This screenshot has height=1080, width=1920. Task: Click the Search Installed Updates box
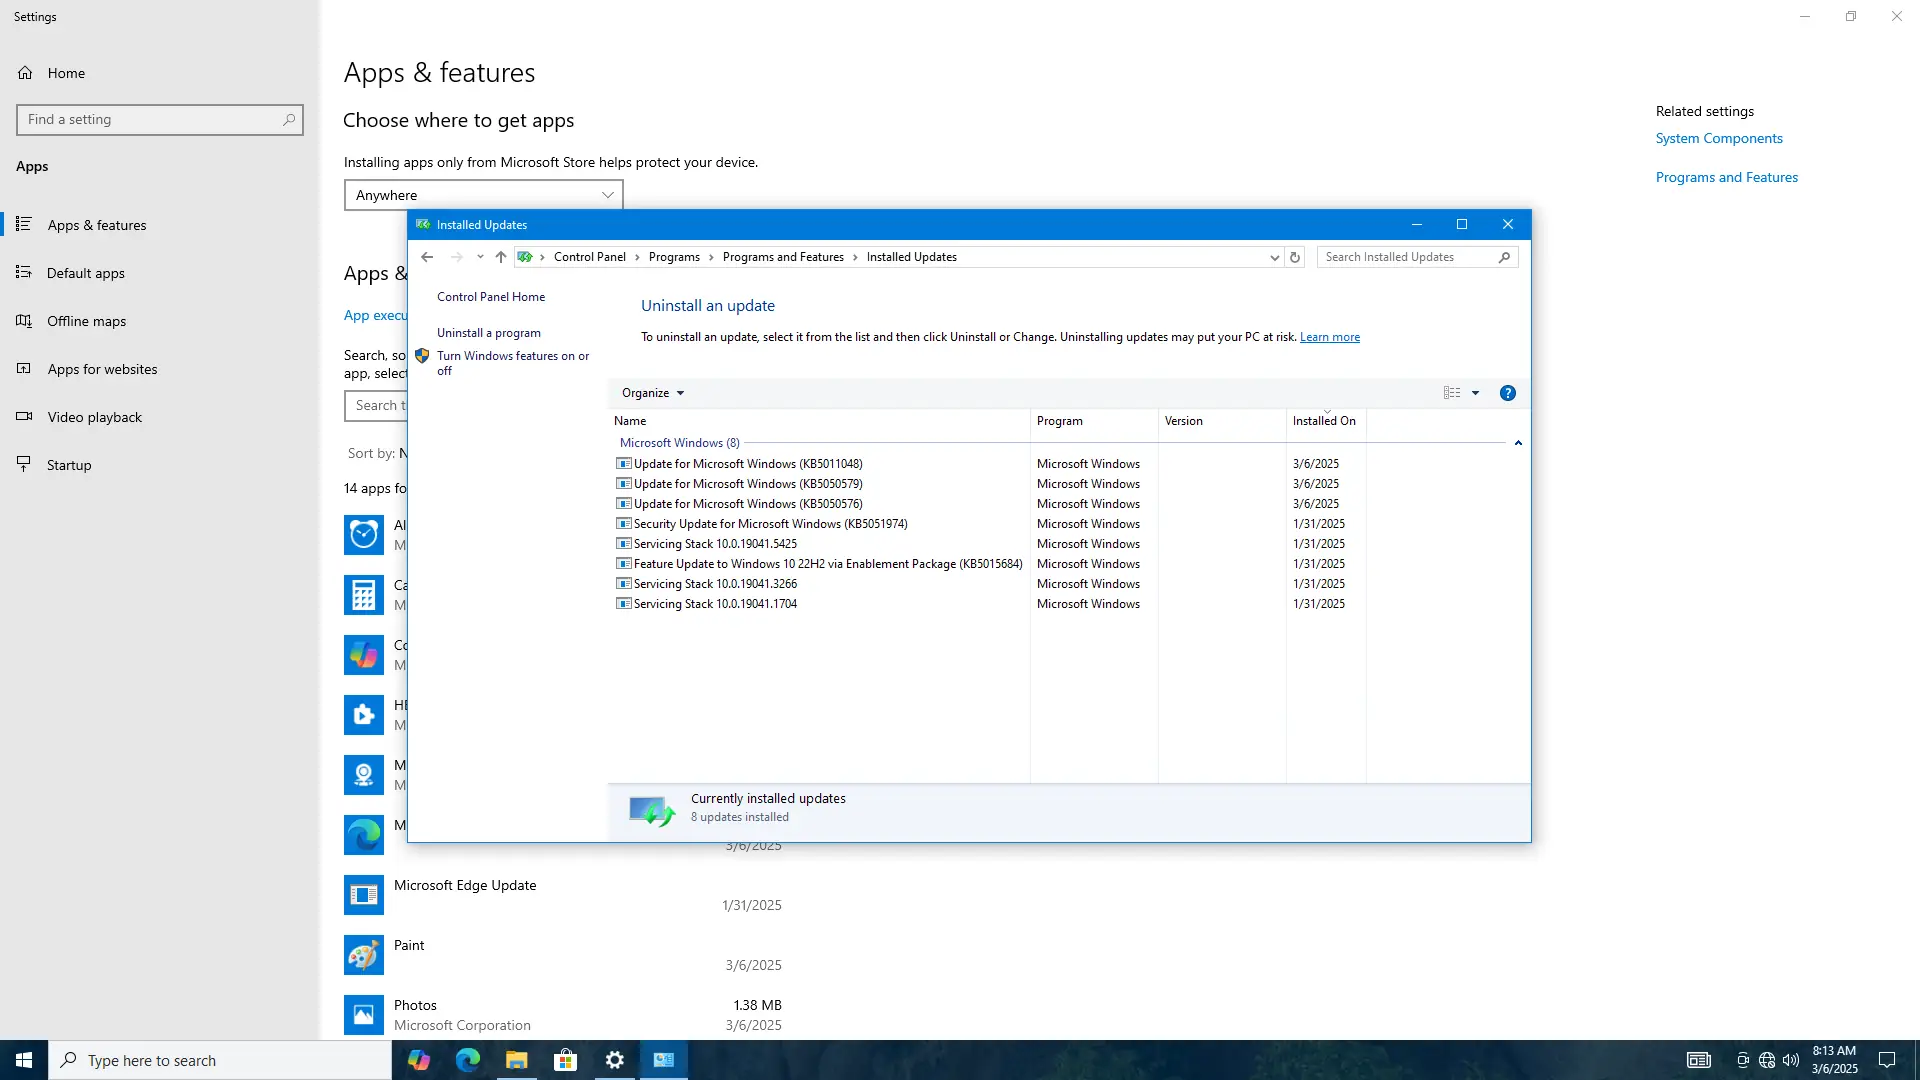1408,257
